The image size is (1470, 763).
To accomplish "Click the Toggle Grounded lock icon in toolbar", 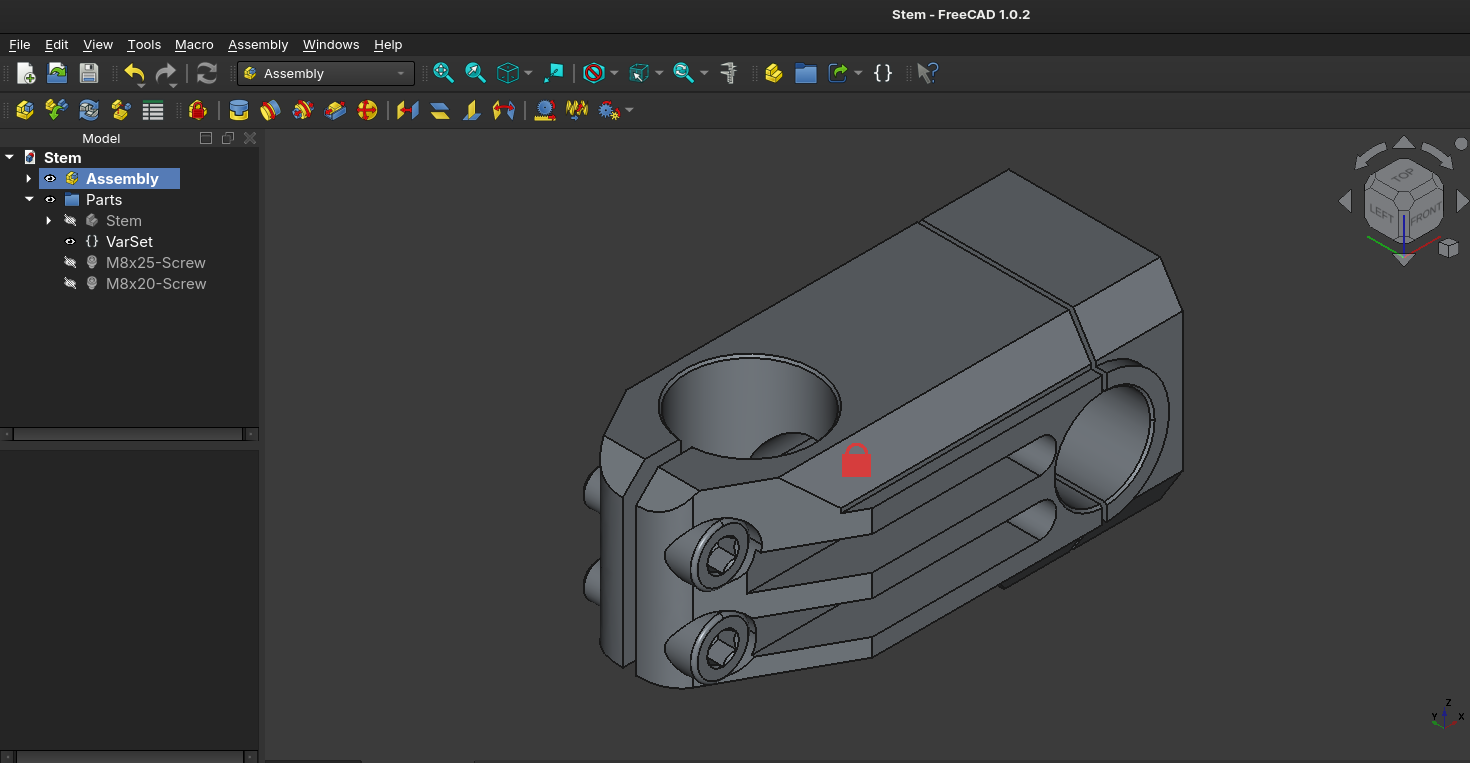I will pyautogui.click(x=198, y=110).
